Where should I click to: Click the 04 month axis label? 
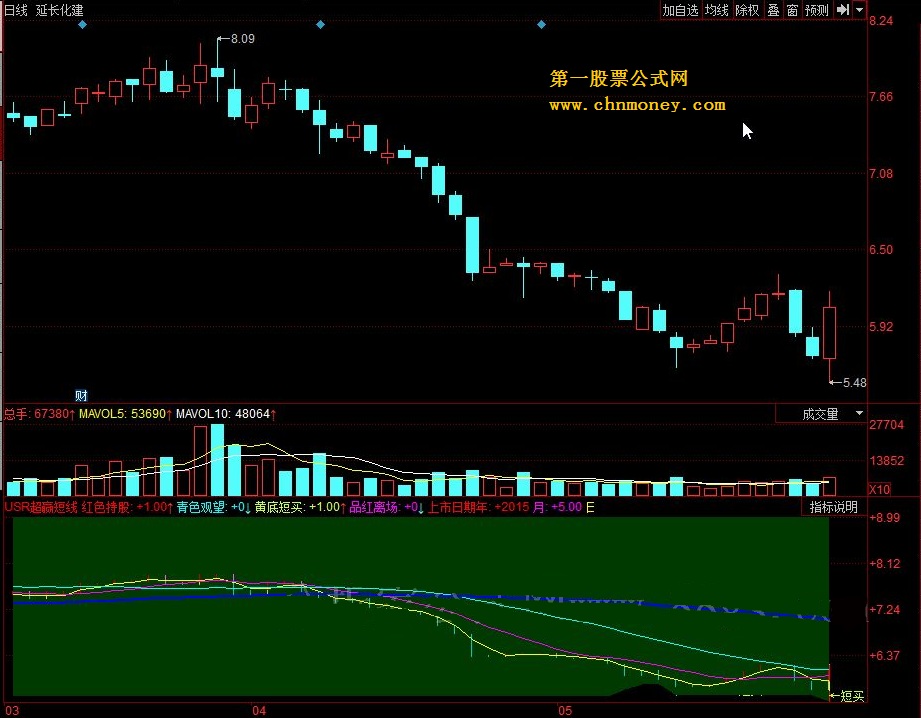(x=259, y=710)
